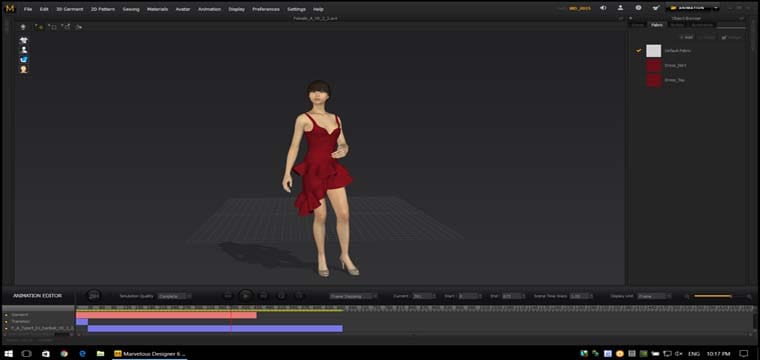Click the speaker announcement icon
Screen dimensions: 760x360
(603, 8)
